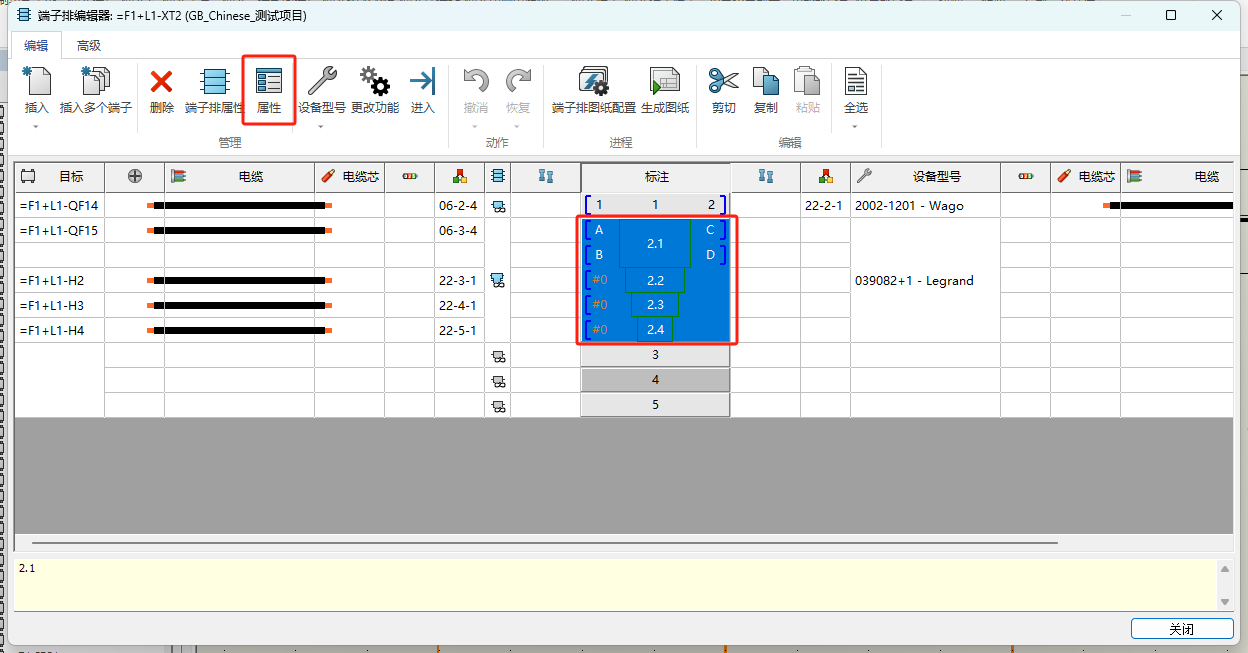Select the row labeled =F1+L1-QF14
Viewport: 1248px width, 653px height.
(x=60, y=204)
